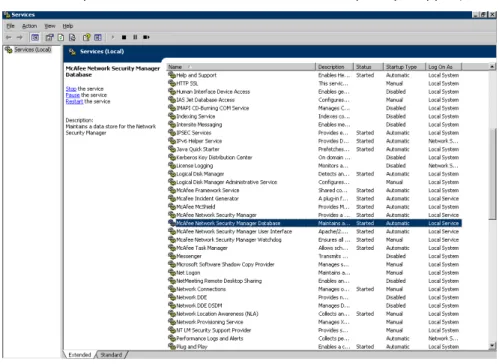Click the gear icon beside McAfee McShield
Screen dimensions: 499x364
tap(172, 207)
